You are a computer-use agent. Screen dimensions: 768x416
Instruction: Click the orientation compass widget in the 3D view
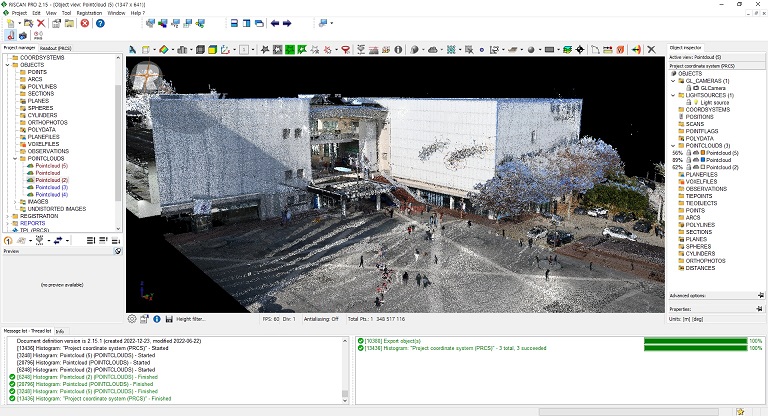pyautogui.click(x=146, y=76)
